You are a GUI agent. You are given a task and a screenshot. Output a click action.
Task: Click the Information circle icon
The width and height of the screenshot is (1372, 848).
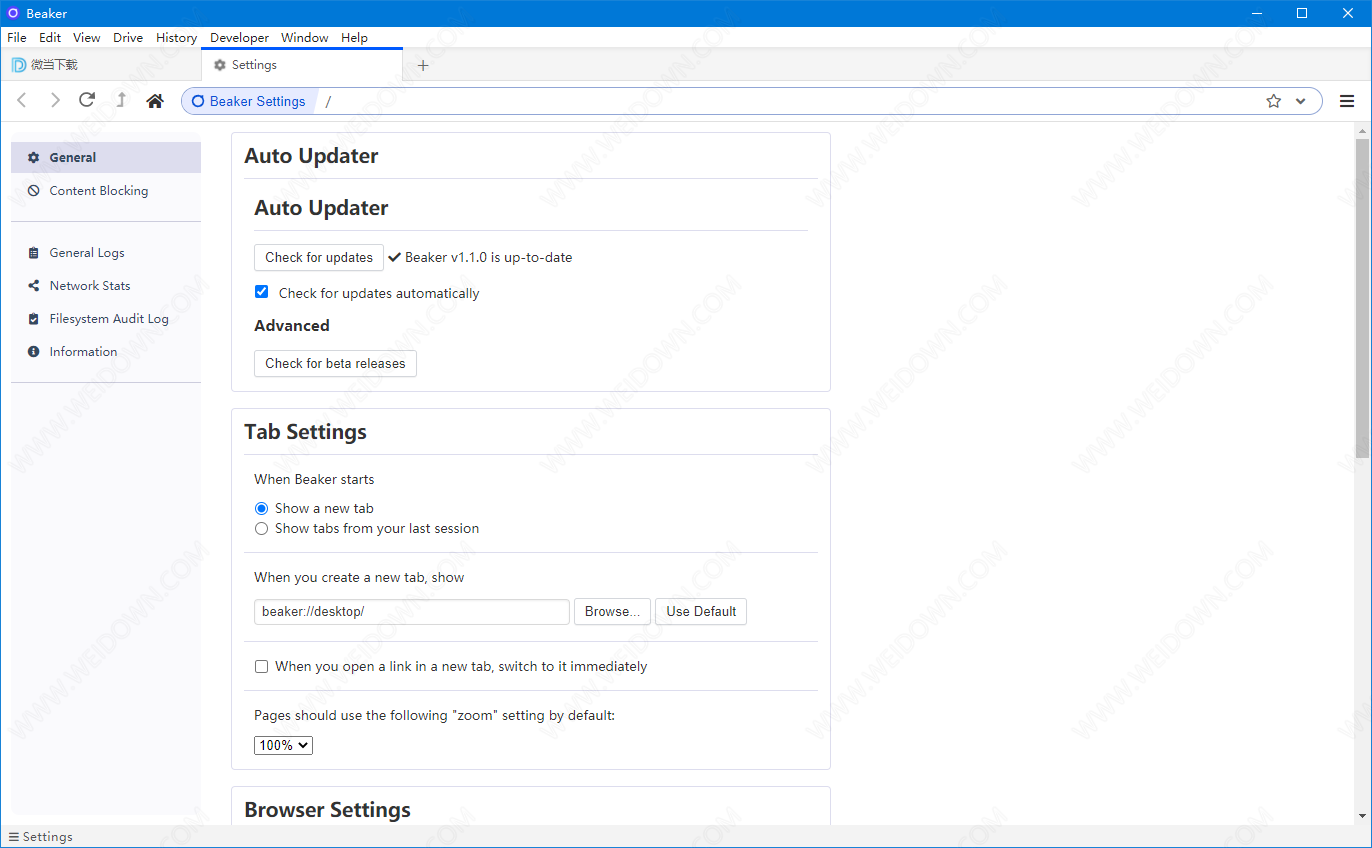(x=34, y=352)
